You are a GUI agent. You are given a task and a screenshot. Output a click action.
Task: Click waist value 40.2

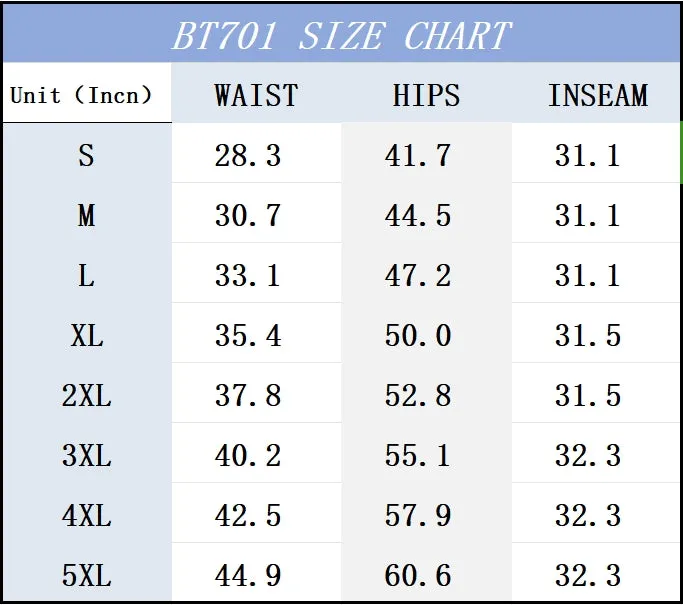[x=248, y=456]
